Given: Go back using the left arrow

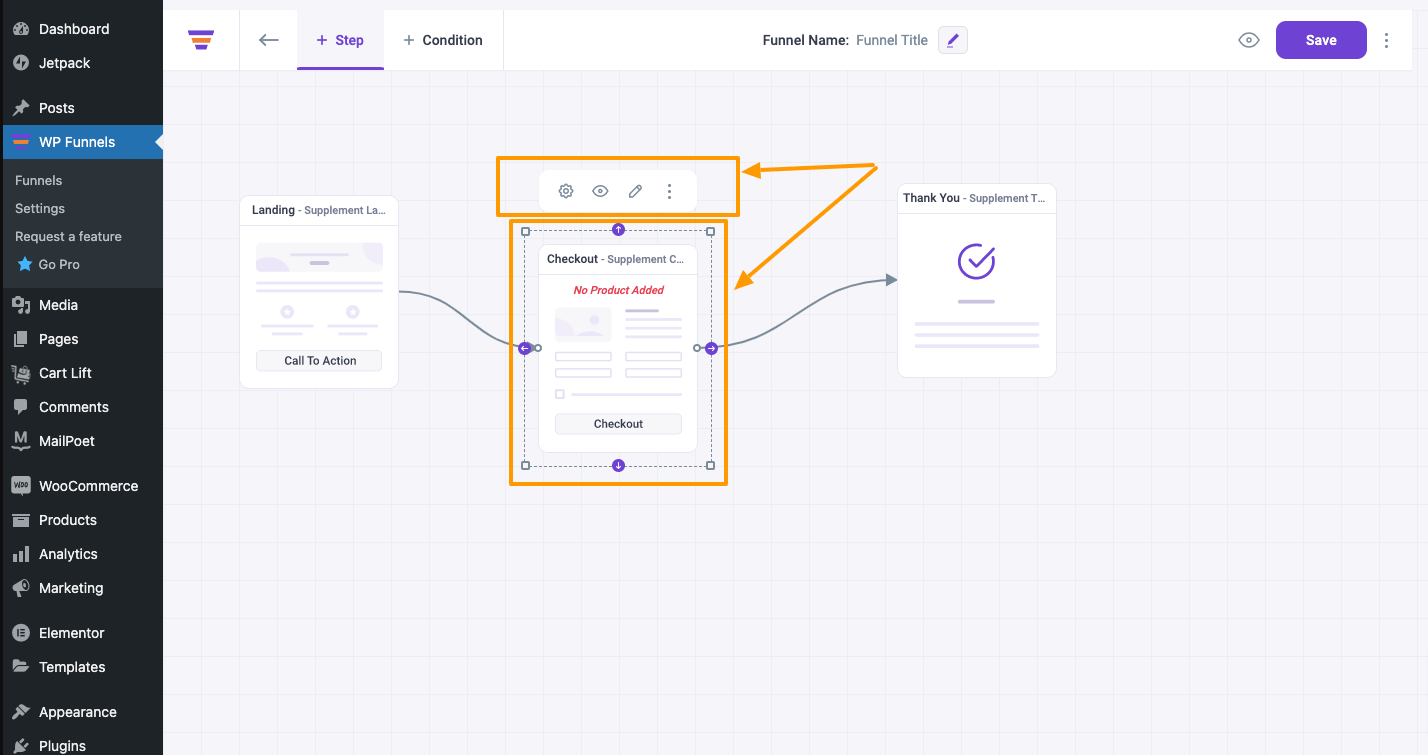Looking at the screenshot, I should [x=268, y=40].
